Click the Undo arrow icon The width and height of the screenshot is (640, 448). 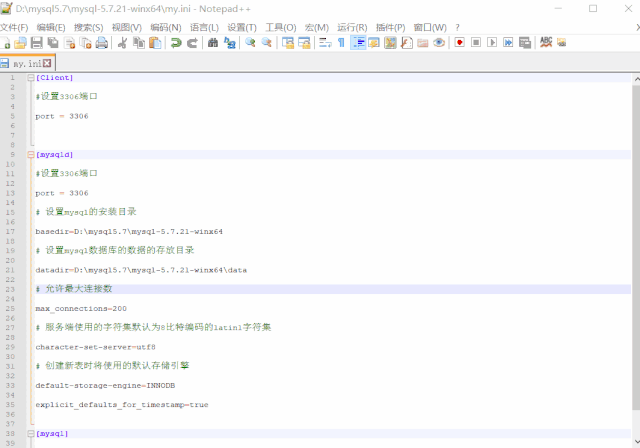[x=176, y=43]
